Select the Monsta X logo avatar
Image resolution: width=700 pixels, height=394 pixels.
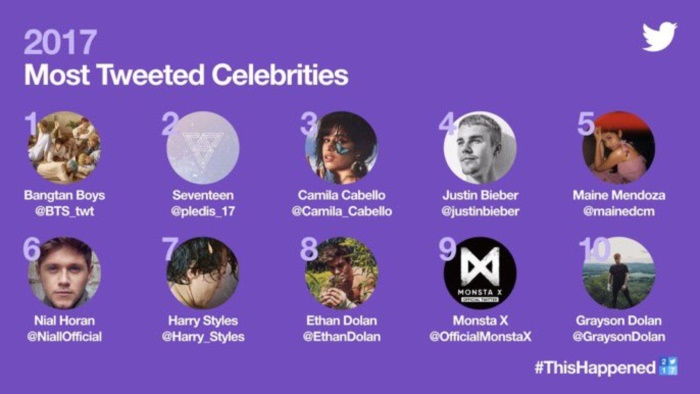[480, 273]
